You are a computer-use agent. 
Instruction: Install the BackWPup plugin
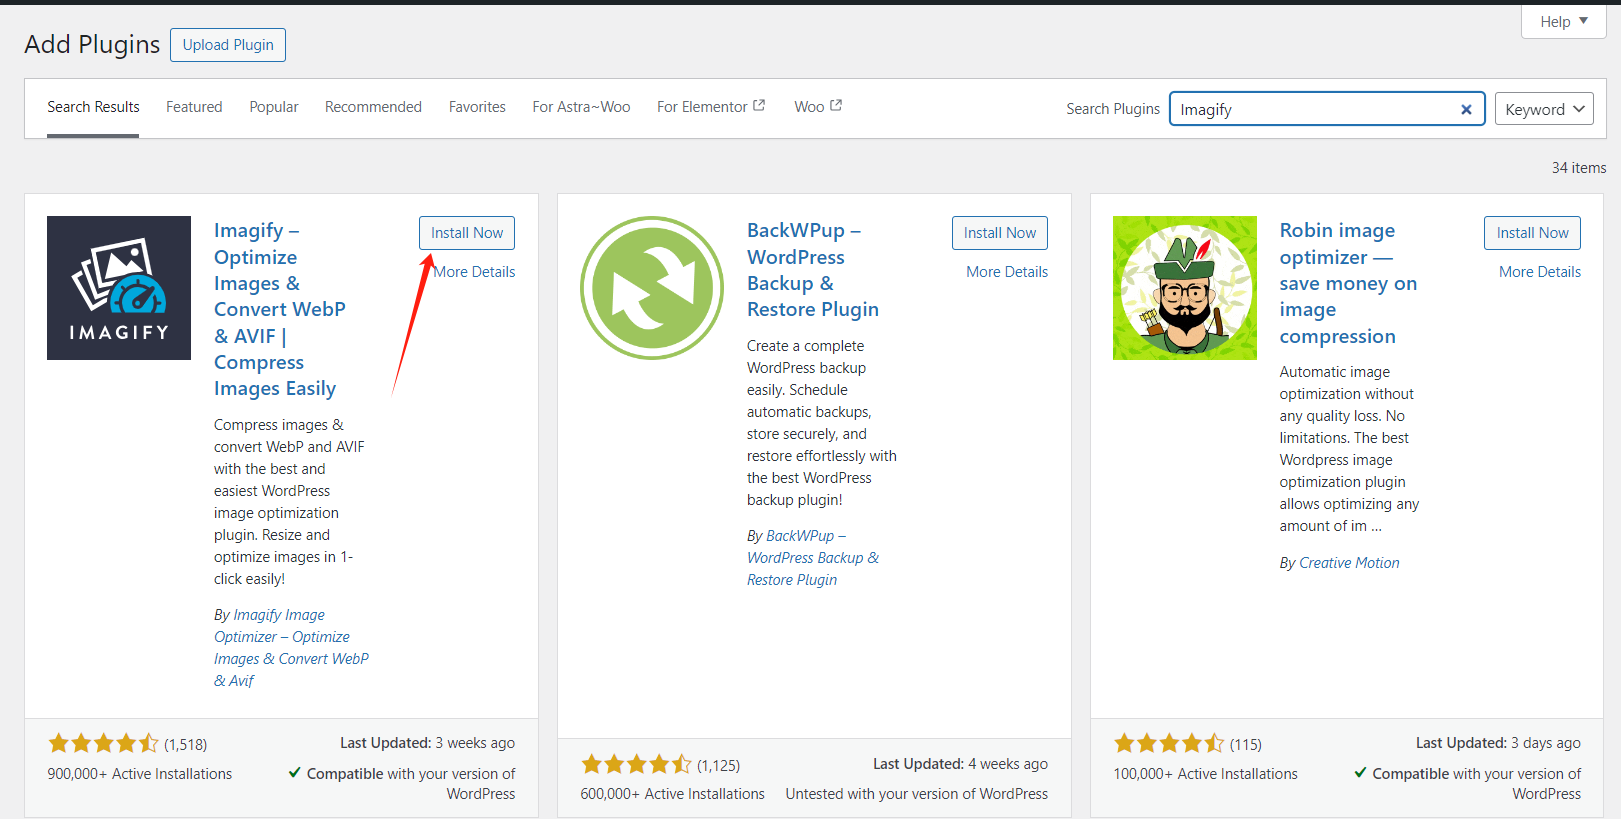[x=1000, y=233]
